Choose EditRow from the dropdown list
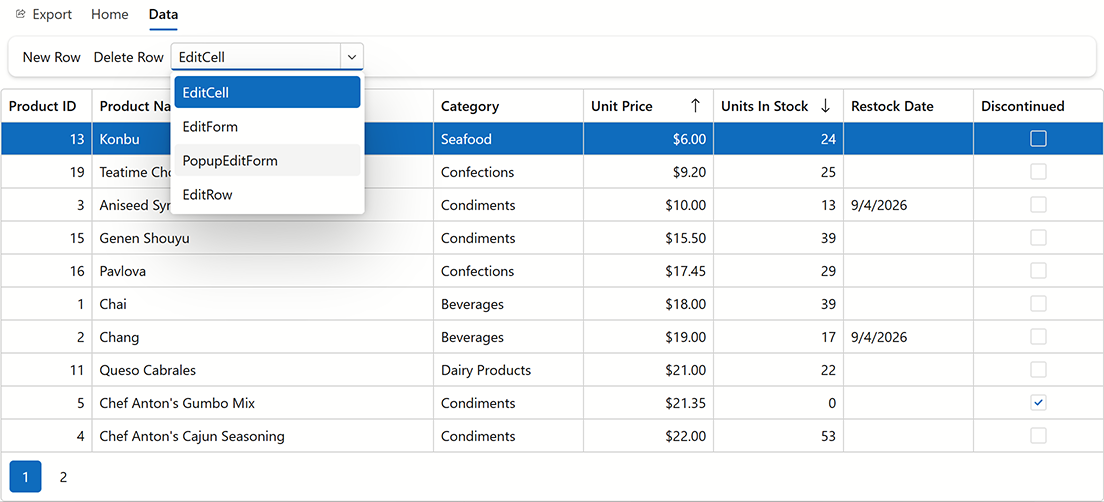 coord(268,194)
